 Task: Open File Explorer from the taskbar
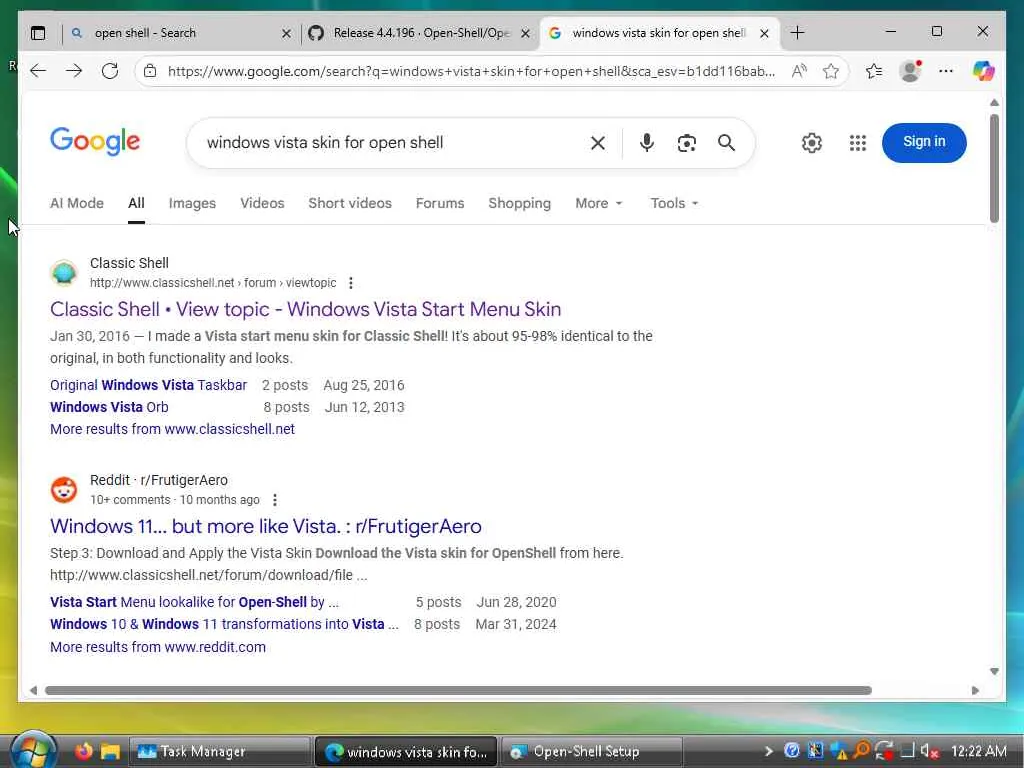(110, 752)
